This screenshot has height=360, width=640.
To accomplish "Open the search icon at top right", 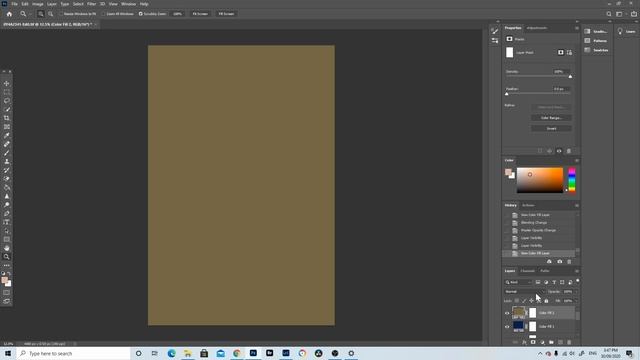I will click(609, 14).
